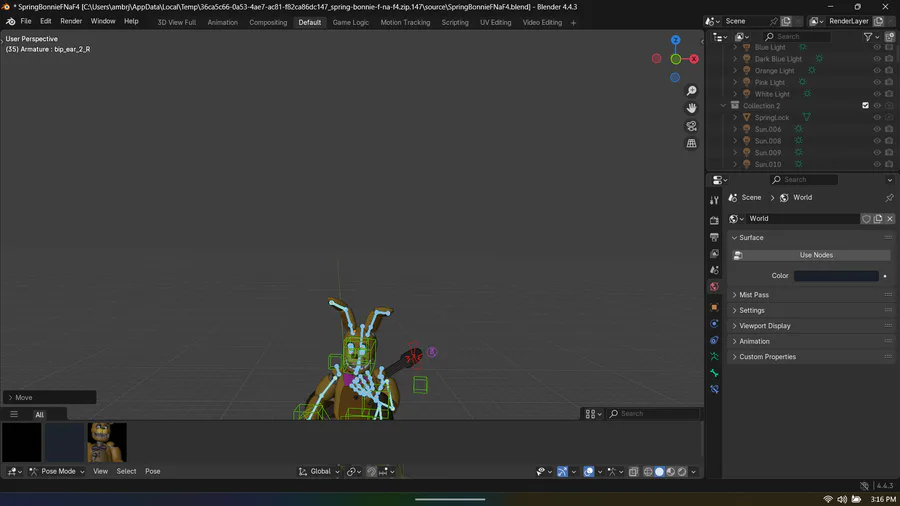This screenshot has height=506, width=900.
Task: Unlink the World datablock with X
Action: click(890, 219)
